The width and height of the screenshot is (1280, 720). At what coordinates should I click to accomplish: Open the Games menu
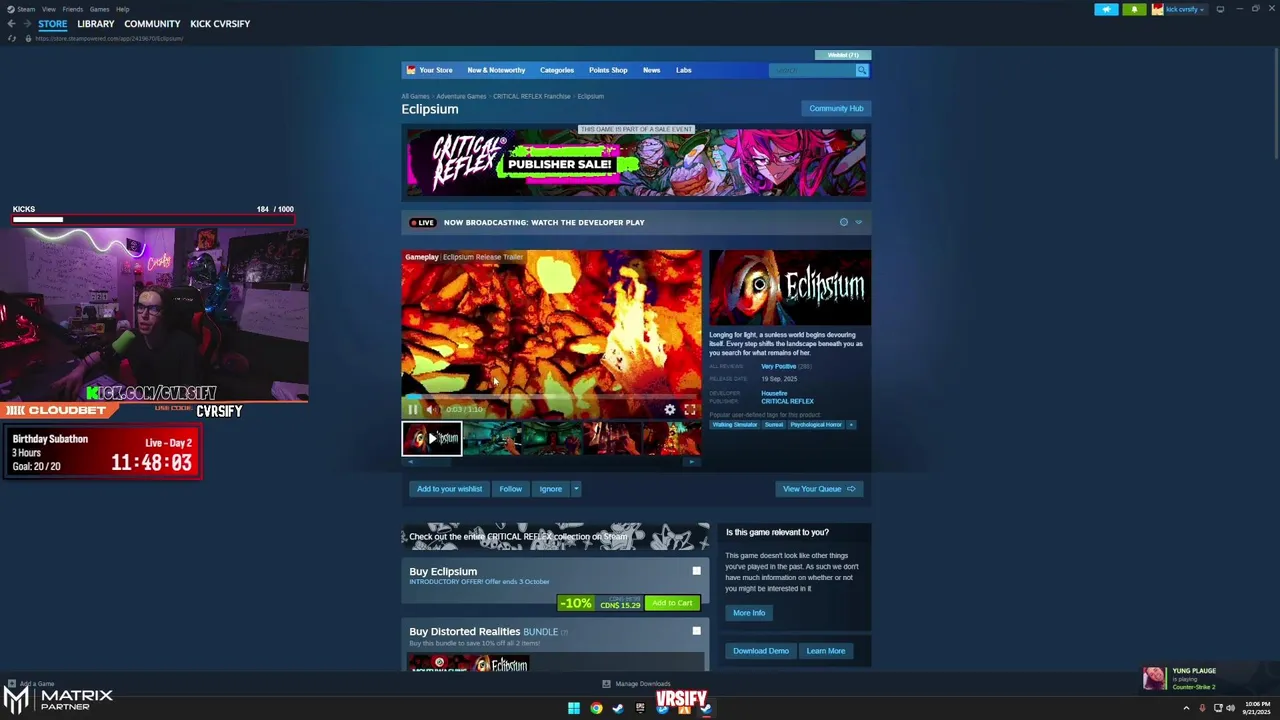100,9
